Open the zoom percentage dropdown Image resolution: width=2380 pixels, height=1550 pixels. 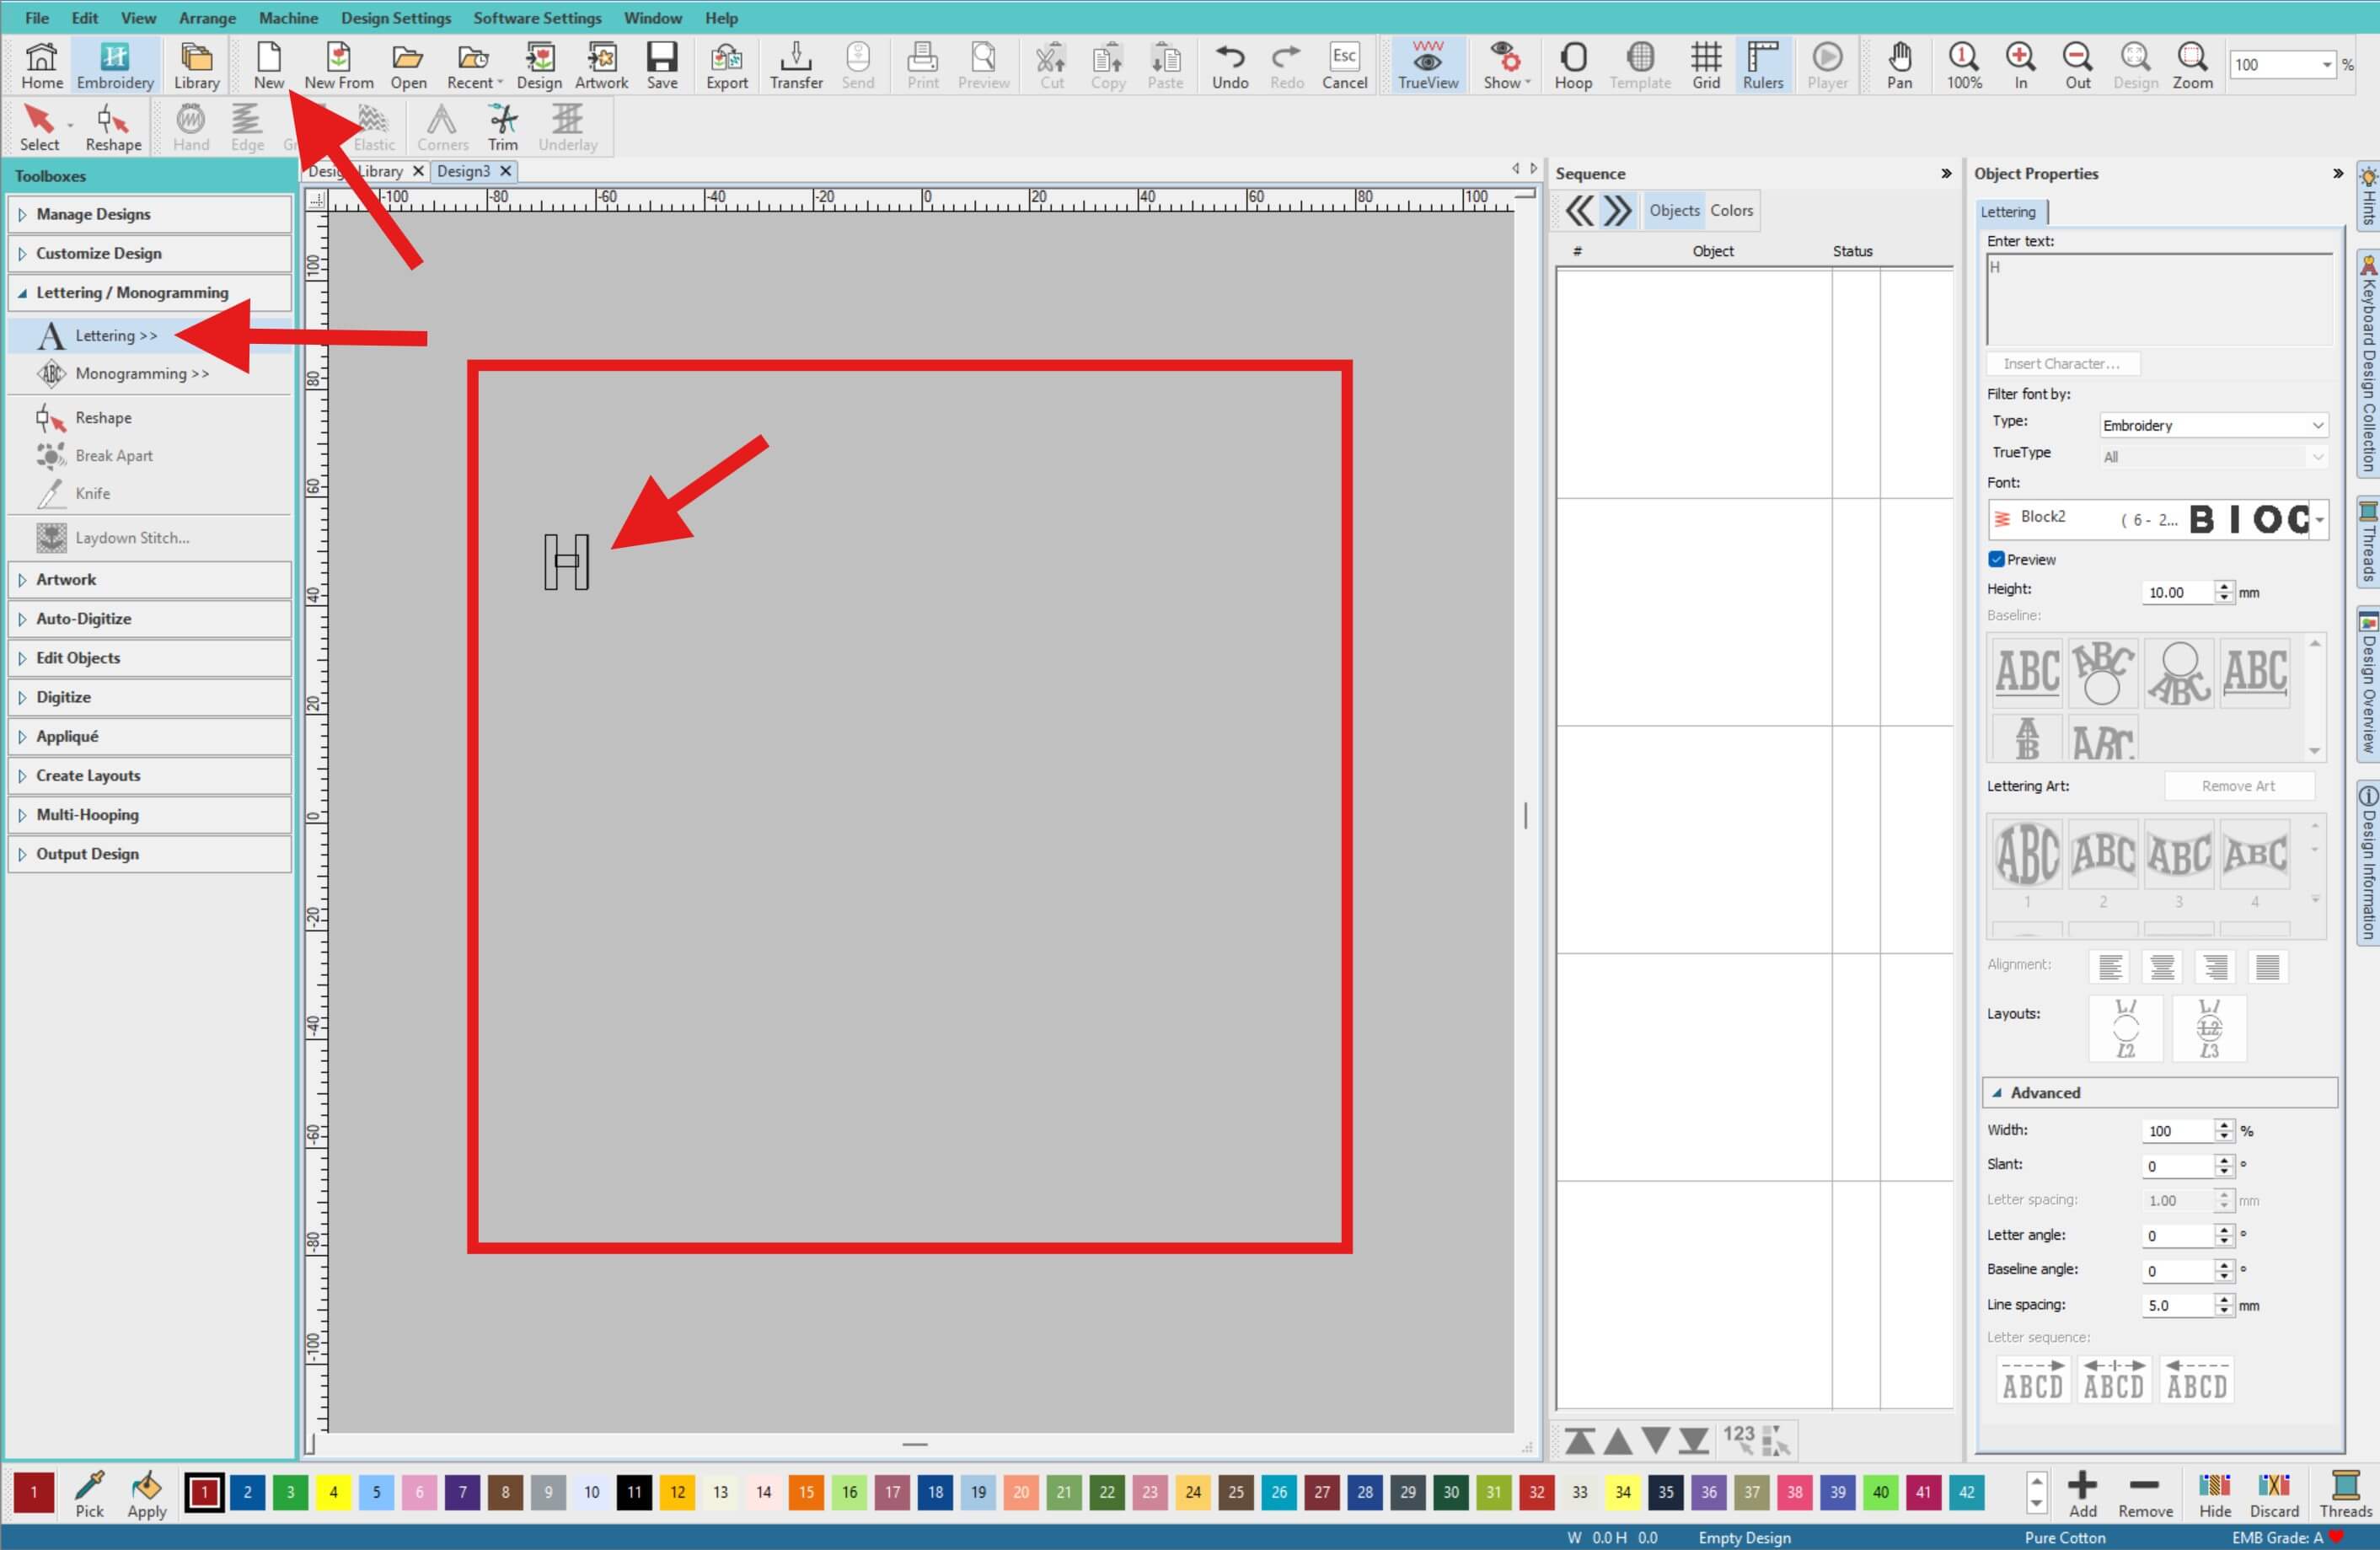[2326, 65]
